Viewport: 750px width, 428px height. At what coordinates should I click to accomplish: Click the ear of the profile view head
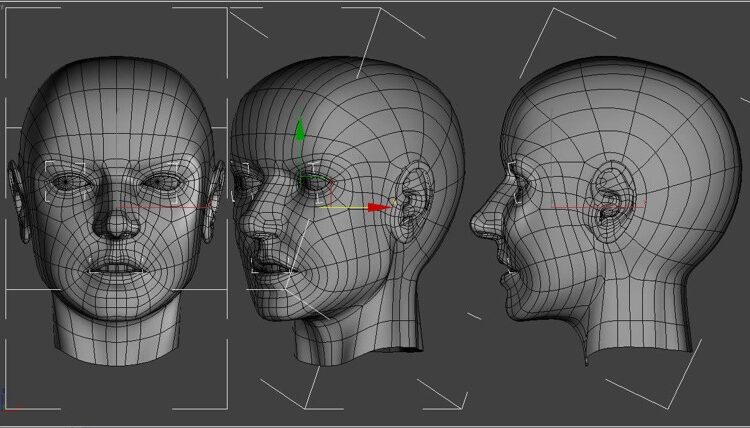click(x=613, y=200)
